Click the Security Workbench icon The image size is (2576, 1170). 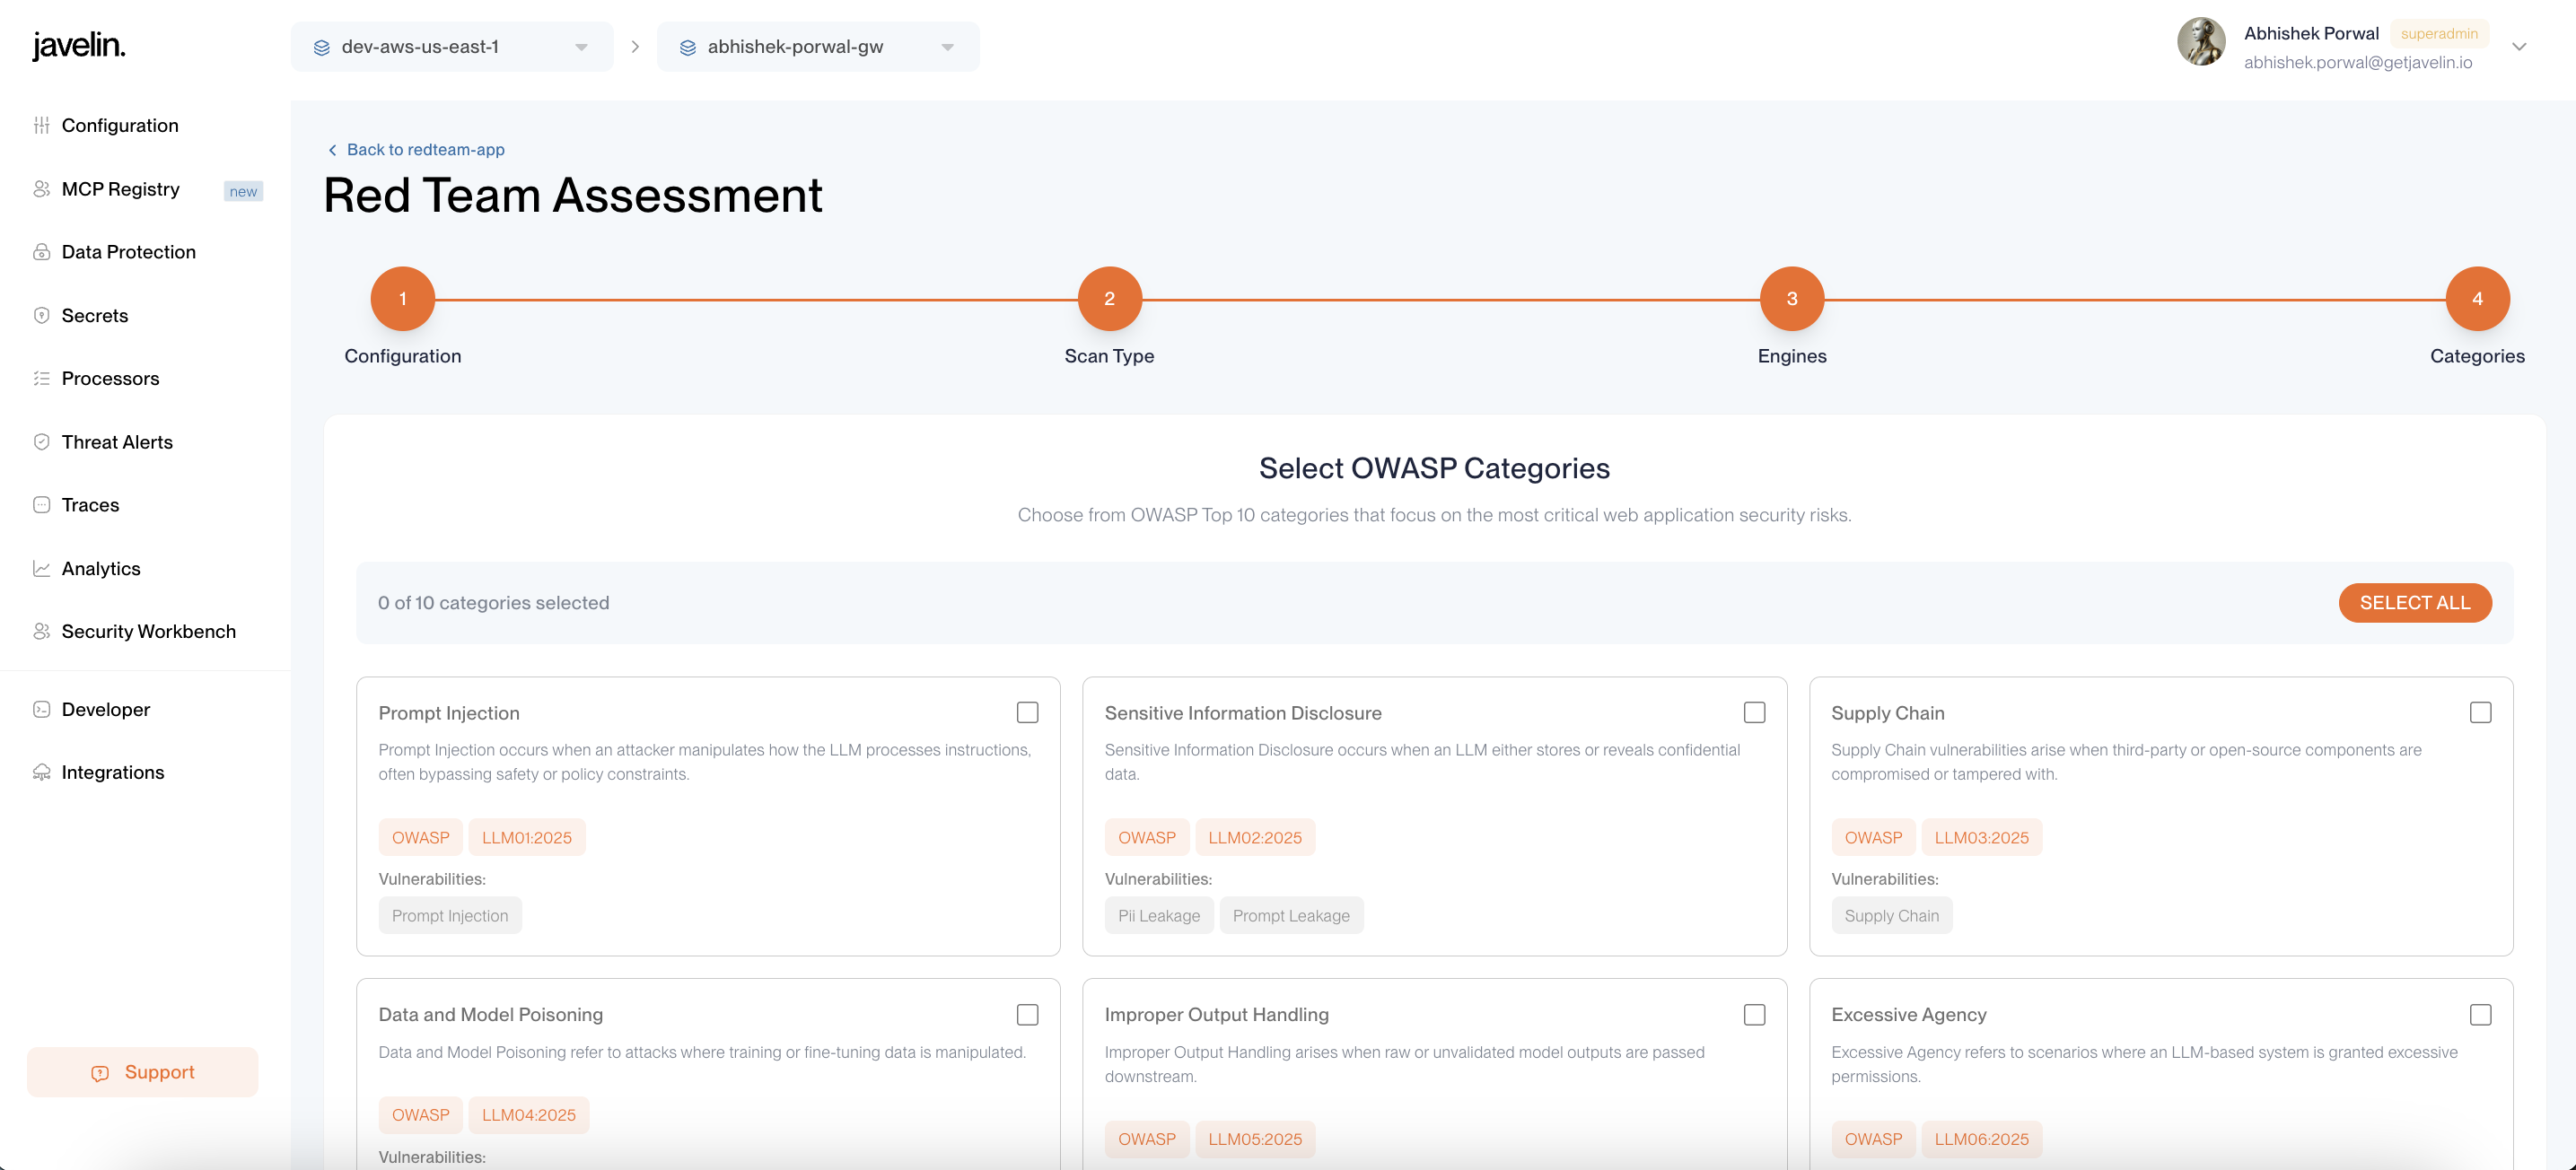pyautogui.click(x=41, y=631)
